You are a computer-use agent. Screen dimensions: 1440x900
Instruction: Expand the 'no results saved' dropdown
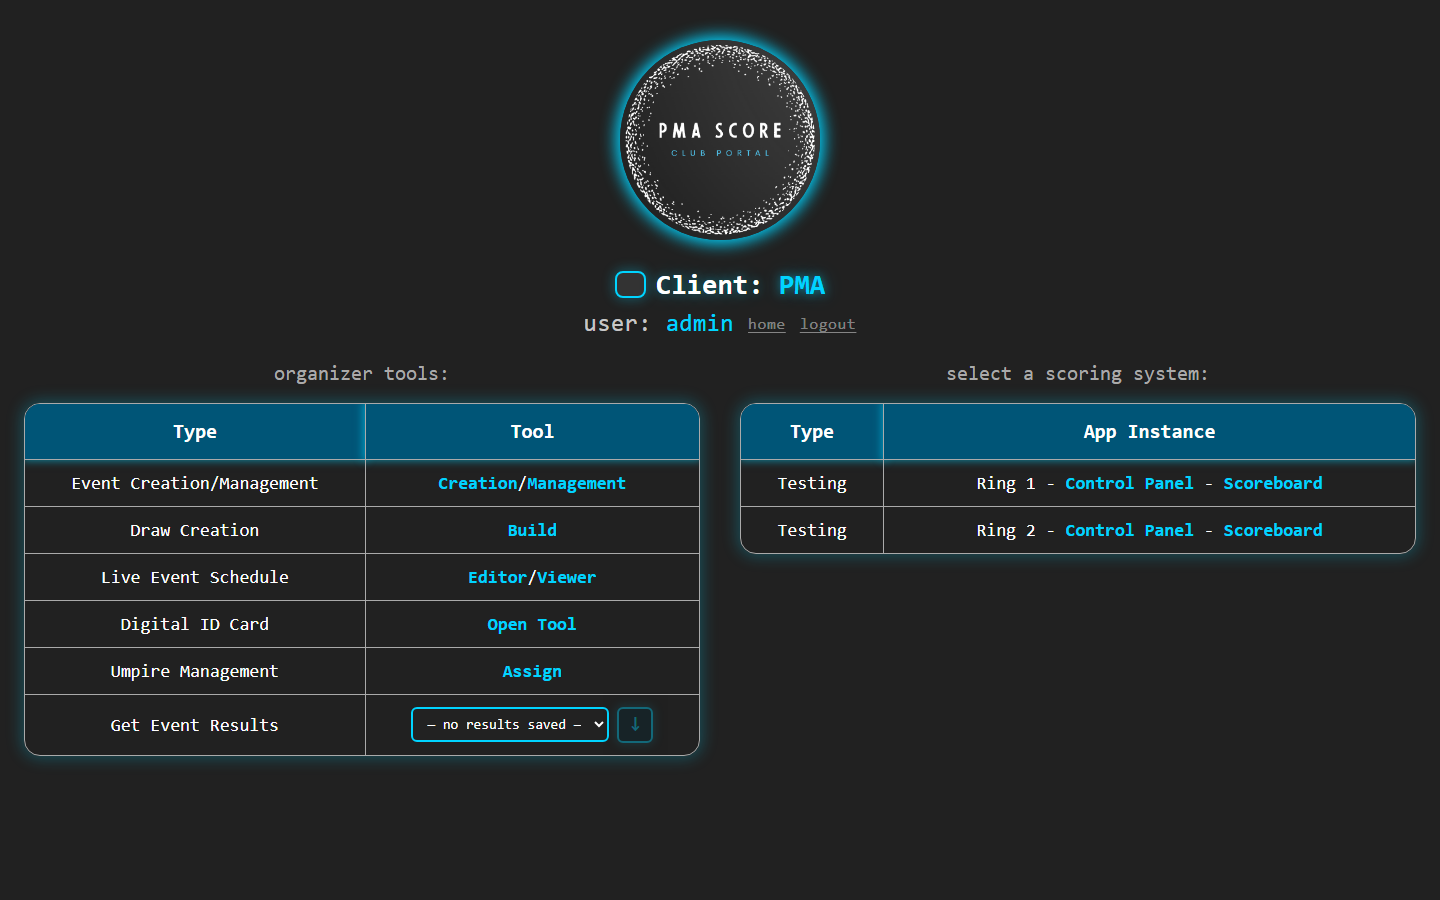pos(510,725)
